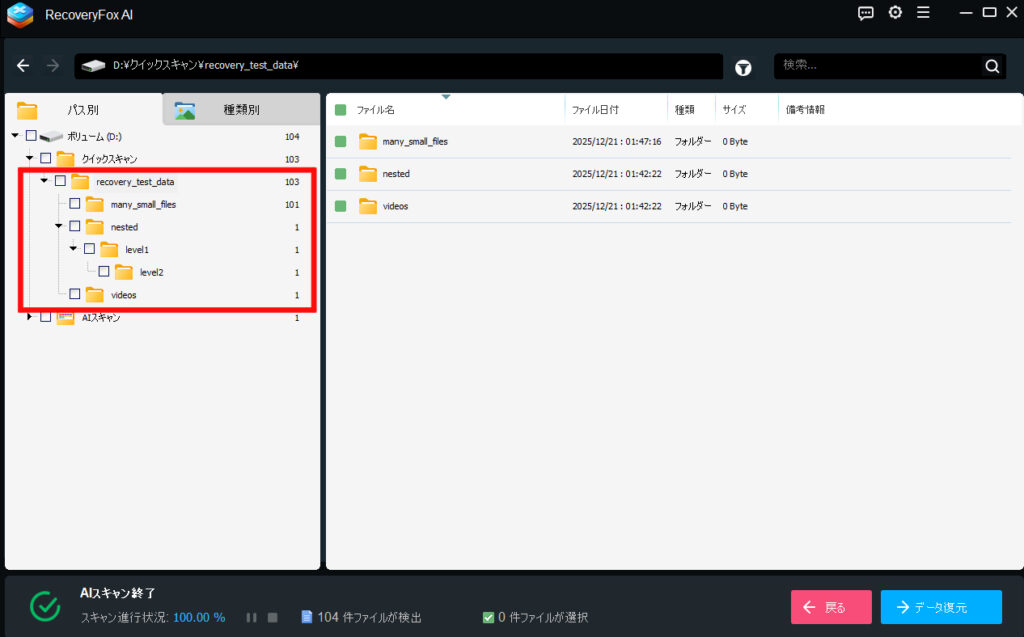Screen dimensions: 1024x637
Task: Toggle select-all checkbox in file list header
Action: 340,110
